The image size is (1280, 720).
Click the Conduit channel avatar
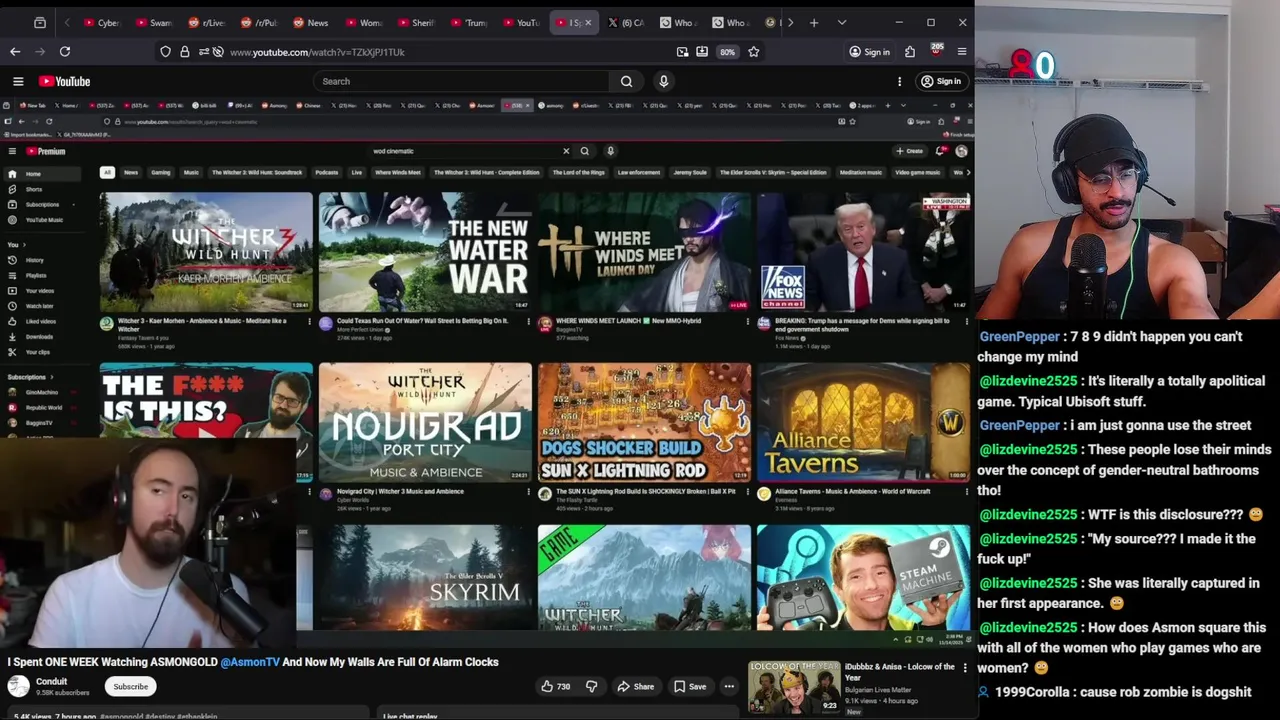[18, 686]
